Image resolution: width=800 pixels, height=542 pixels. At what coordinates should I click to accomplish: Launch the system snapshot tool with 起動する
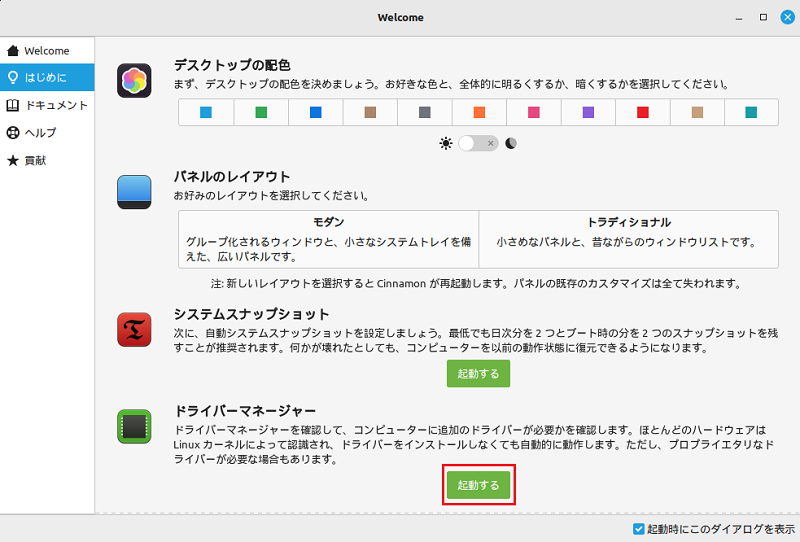click(x=478, y=374)
